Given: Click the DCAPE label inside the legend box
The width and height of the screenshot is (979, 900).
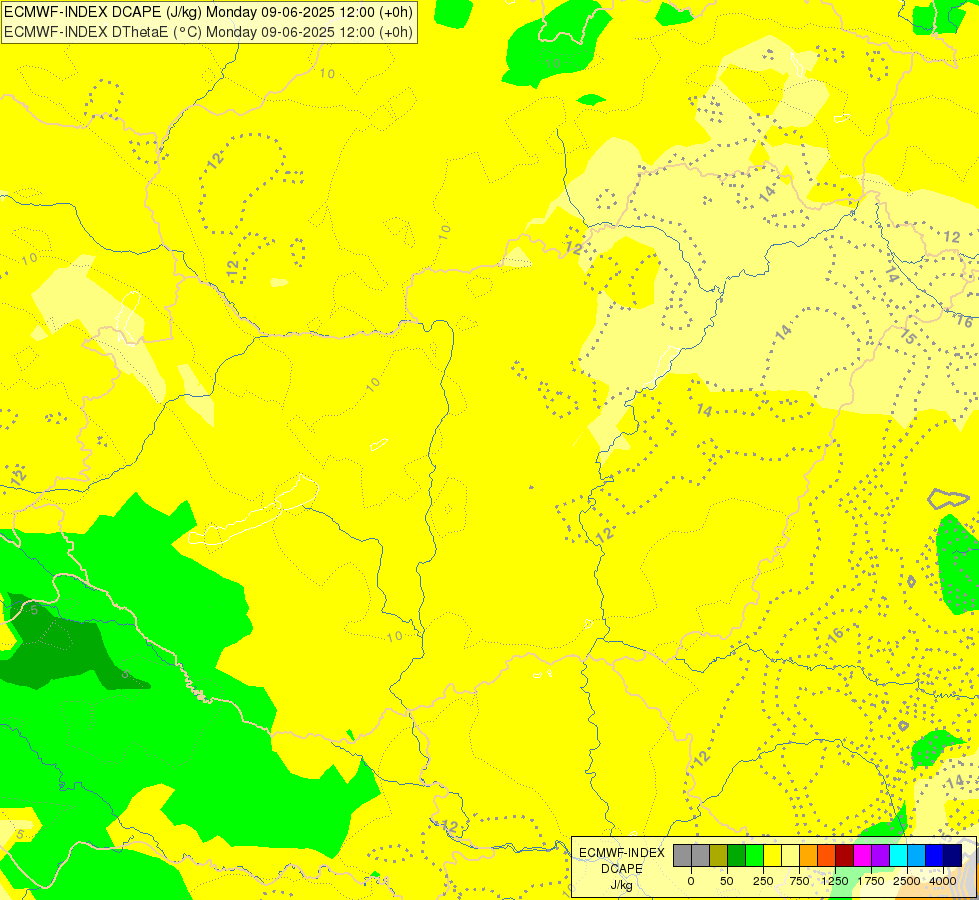Looking at the screenshot, I should [x=622, y=869].
